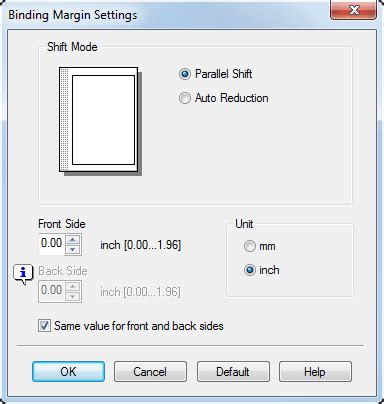This screenshot has width=384, height=404.
Task: Select the Parallel Shift option
Action: click(215, 74)
